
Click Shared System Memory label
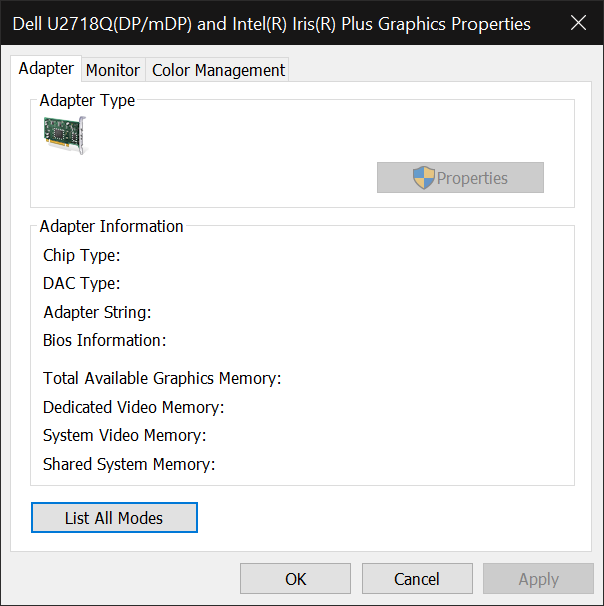point(129,464)
